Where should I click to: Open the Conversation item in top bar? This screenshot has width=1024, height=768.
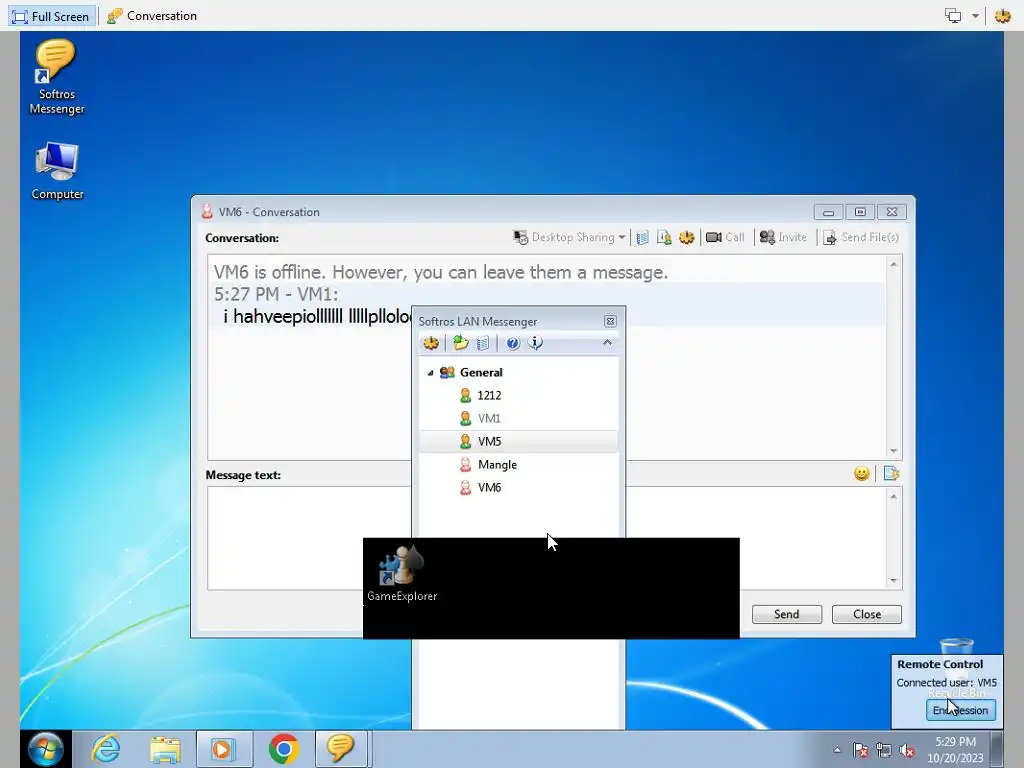[x=152, y=16]
